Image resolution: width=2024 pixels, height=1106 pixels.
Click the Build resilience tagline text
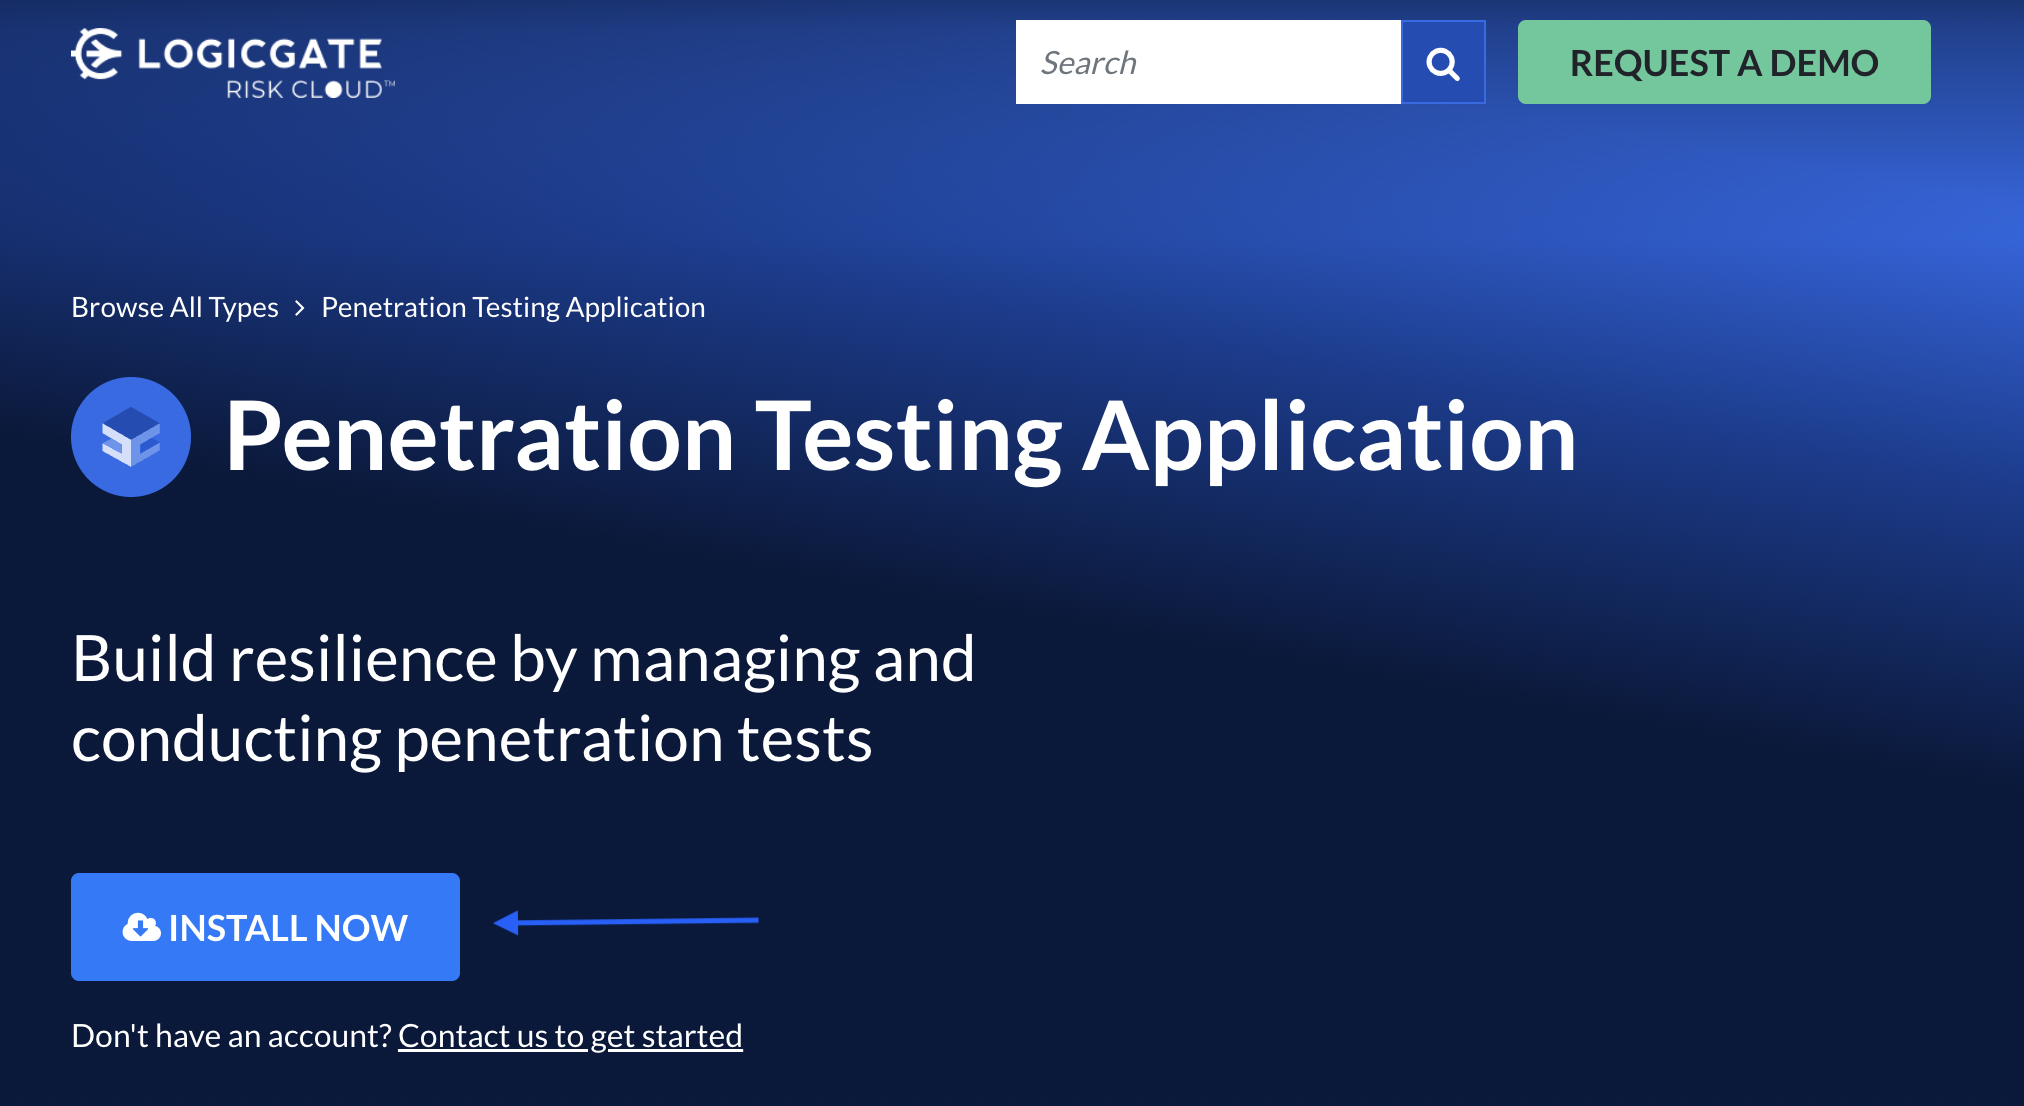pyautogui.click(x=523, y=699)
